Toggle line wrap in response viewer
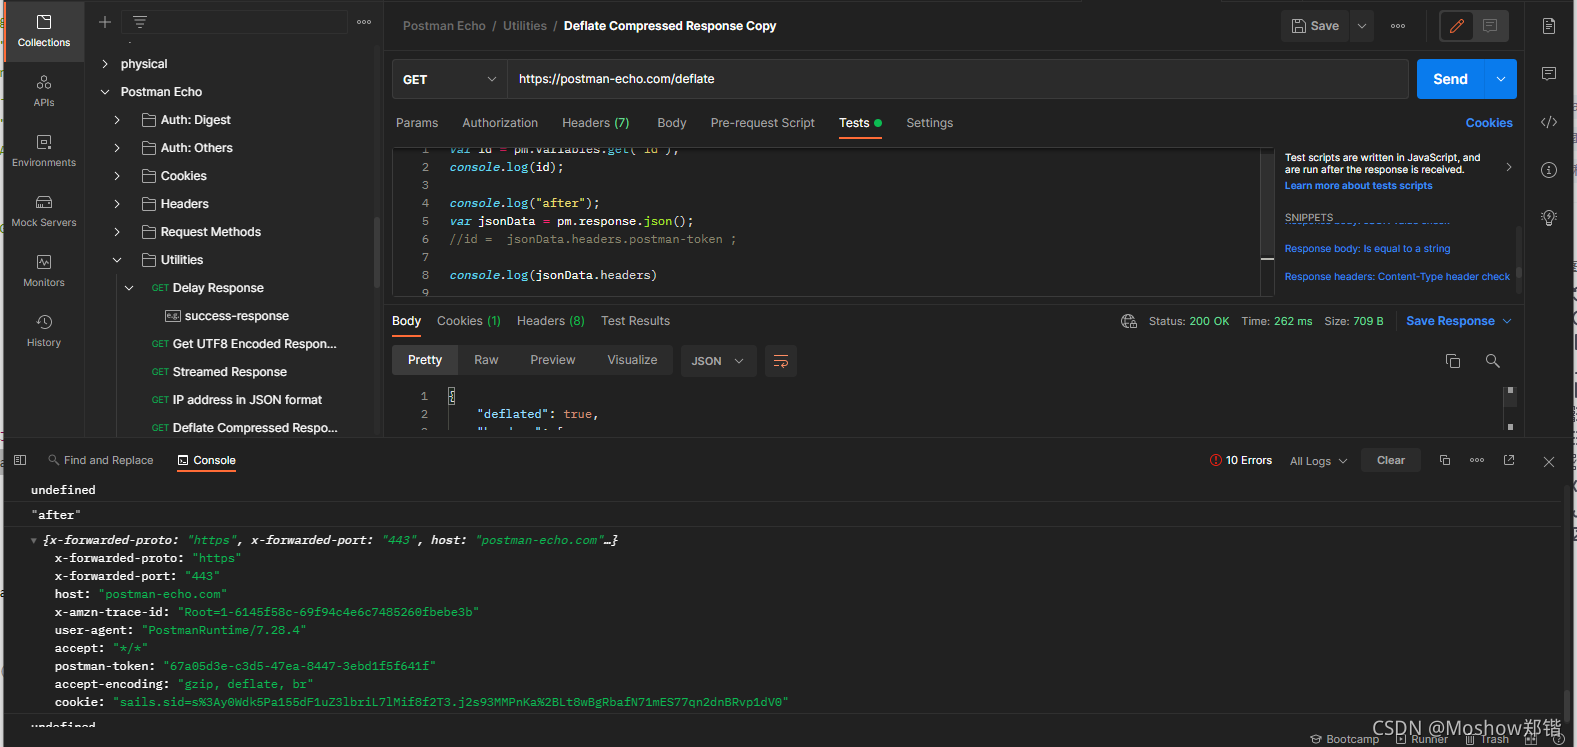This screenshot has width=1577, height=747. pos(781,361)
